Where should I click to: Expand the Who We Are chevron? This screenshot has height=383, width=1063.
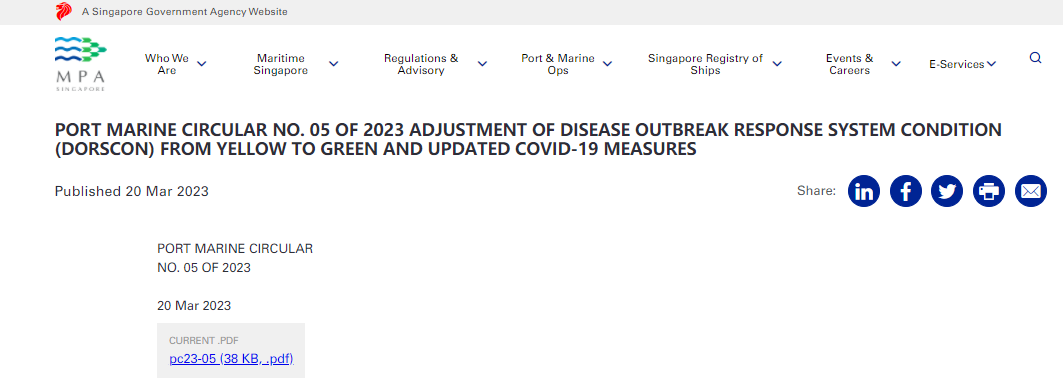click(201, 64)
